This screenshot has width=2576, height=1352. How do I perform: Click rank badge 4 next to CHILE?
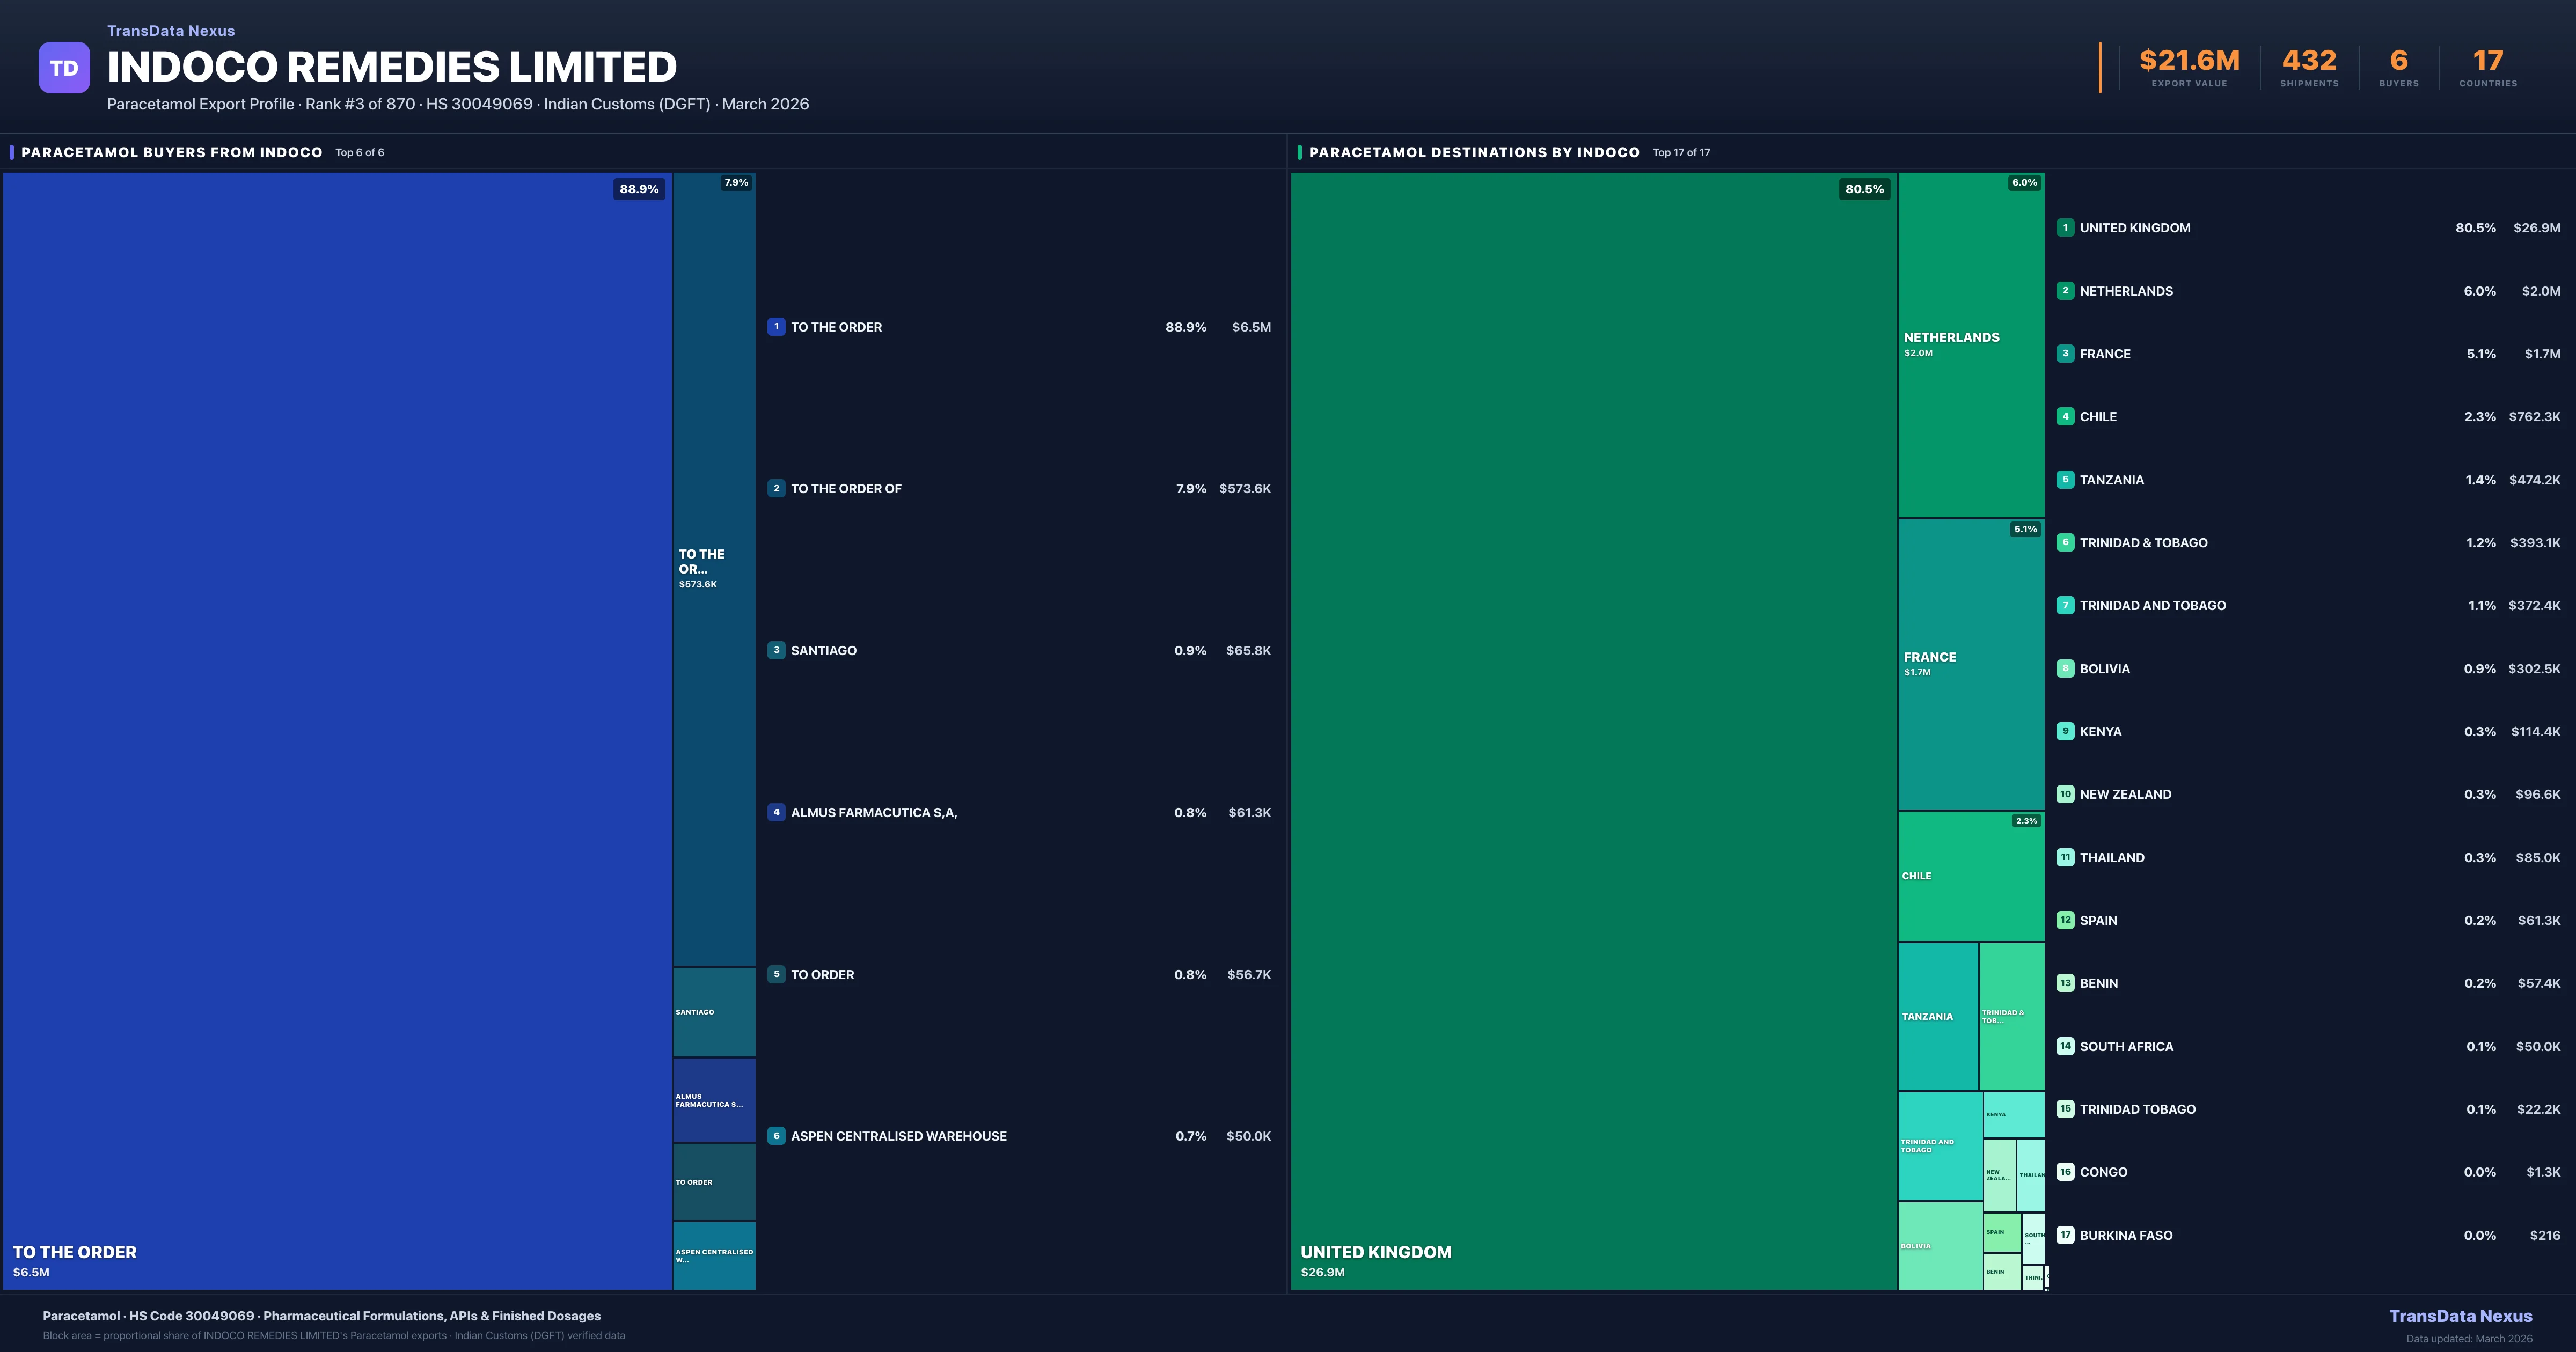(2065, 417)
